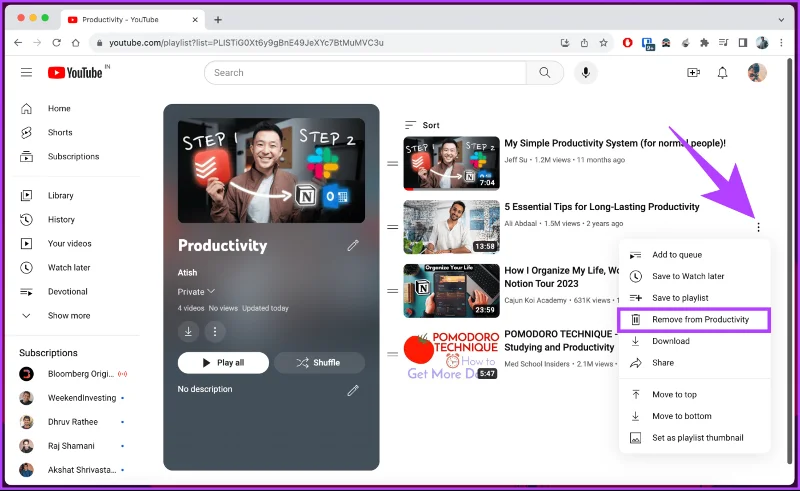Open the account avatar menu in YouTube header
The width and height of the screenshot is (800, 491).
click(757, 72)
